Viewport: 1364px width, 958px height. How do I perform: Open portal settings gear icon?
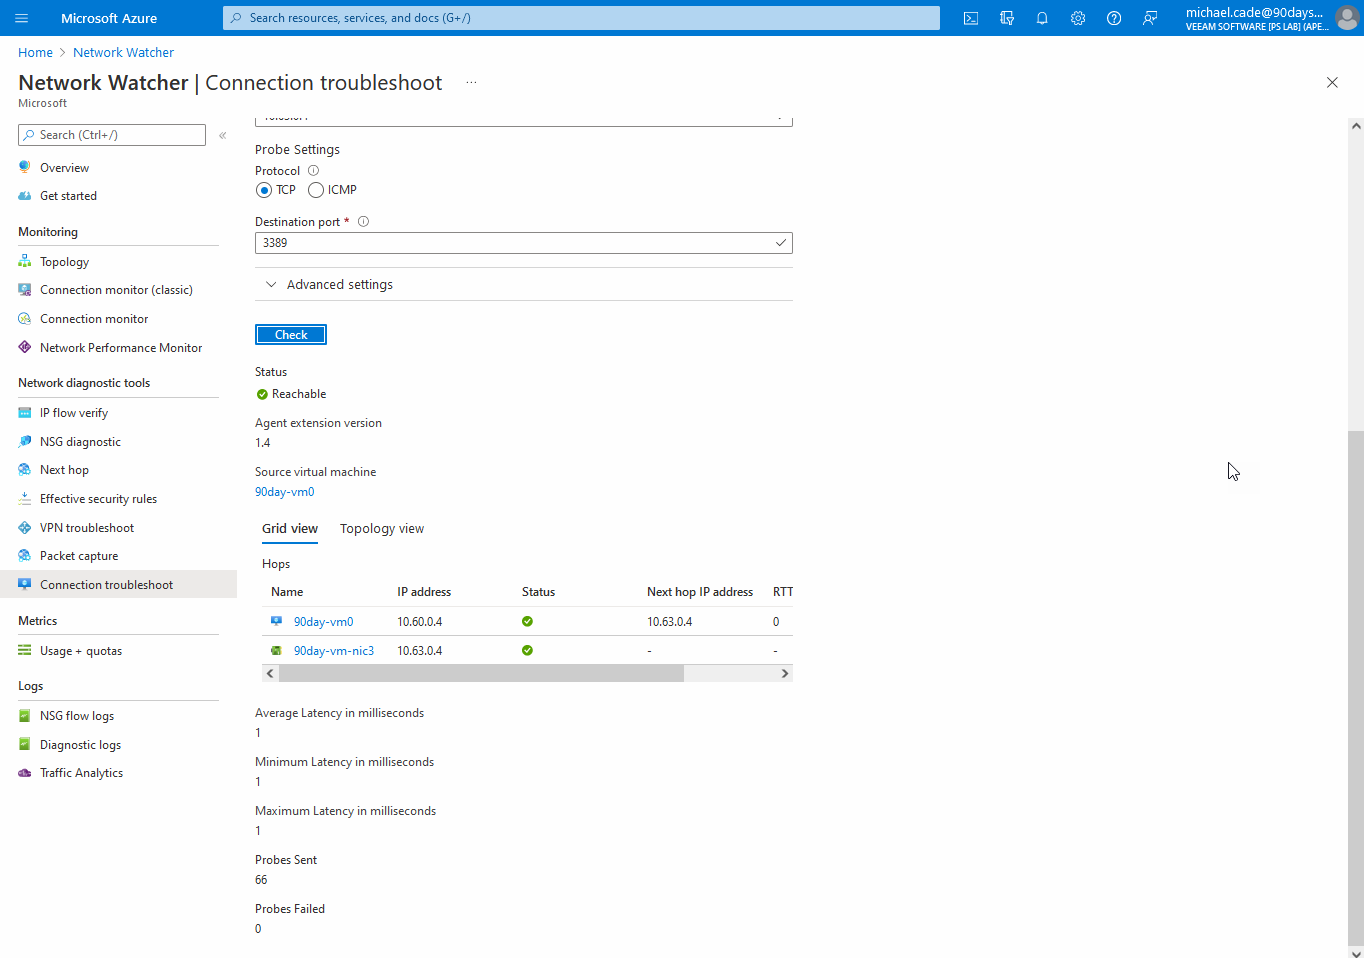pyautogui.click(x=1078, y=18)
